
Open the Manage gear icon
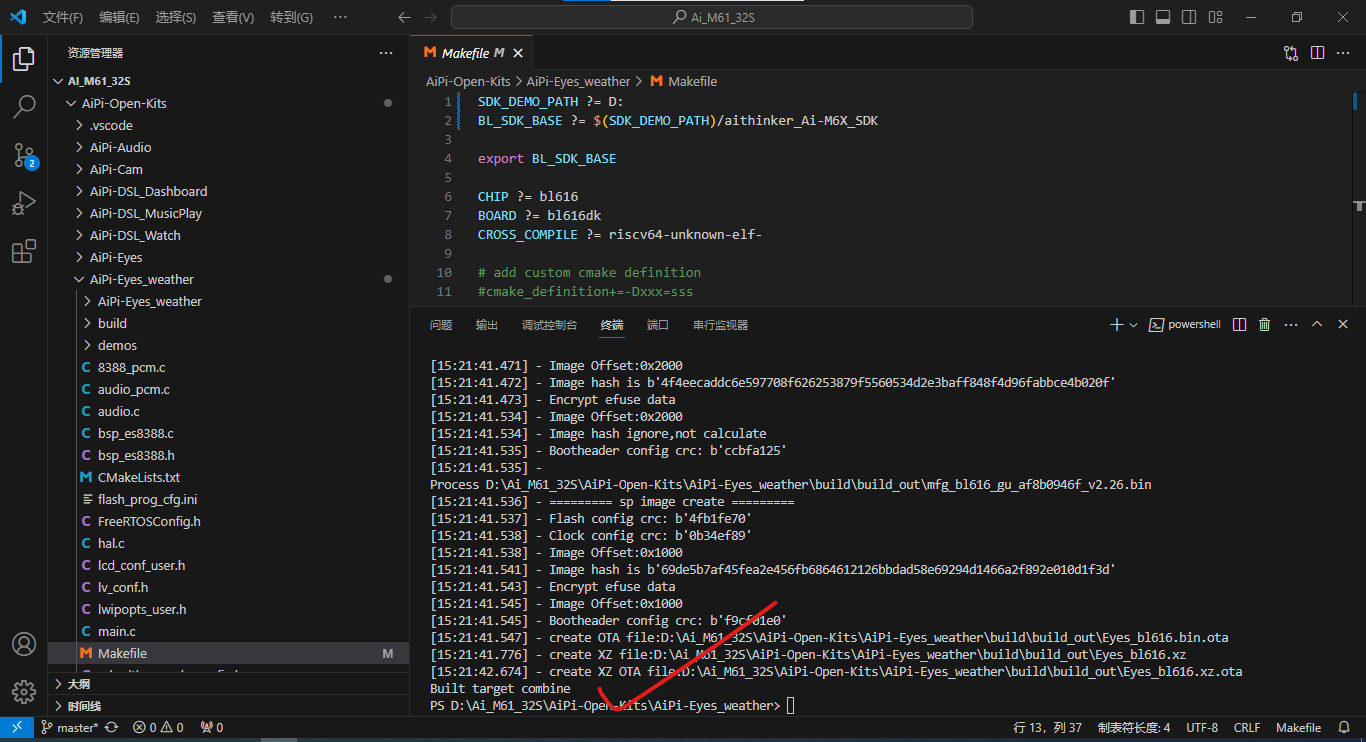(x=24, y=692)
